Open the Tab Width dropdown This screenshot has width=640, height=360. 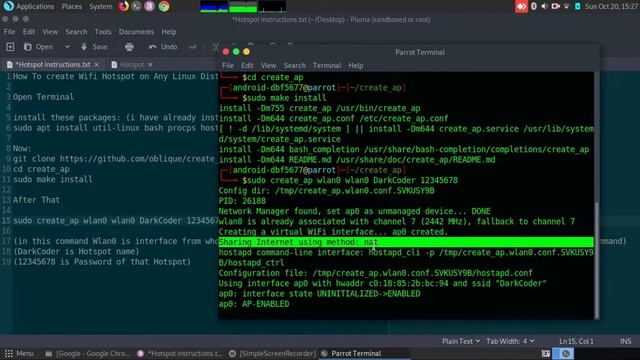510,341
